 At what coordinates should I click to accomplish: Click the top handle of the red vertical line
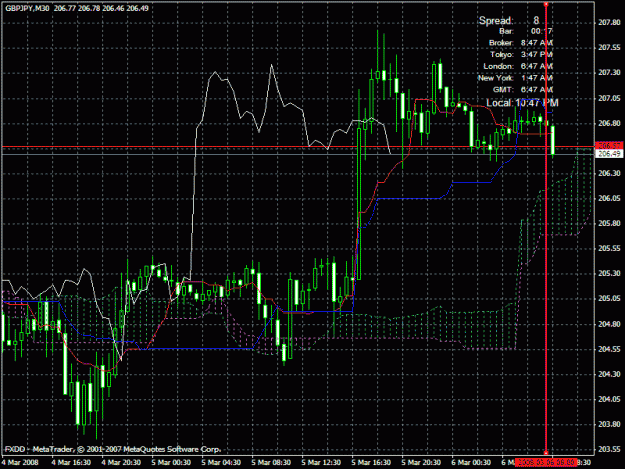(x=546, y=4)
